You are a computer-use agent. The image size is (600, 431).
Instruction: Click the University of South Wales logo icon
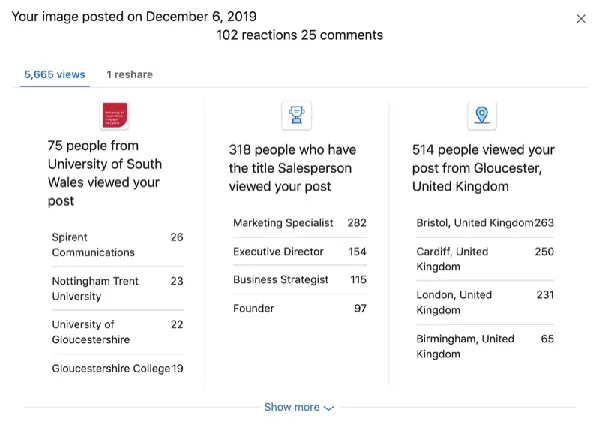tap(114, 115)
